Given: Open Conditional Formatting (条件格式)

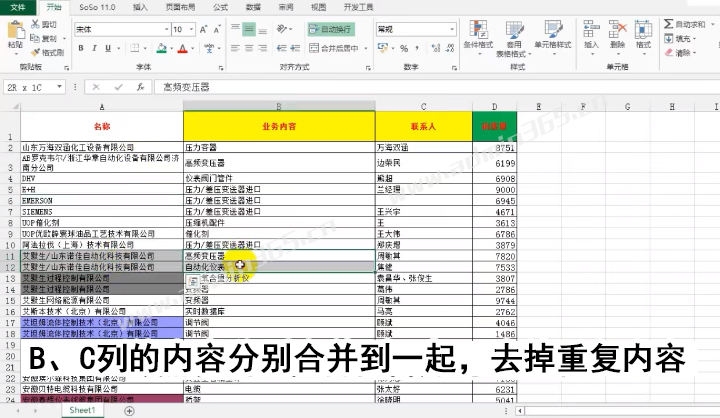Looking at the screenshot, I should point(478,38).
